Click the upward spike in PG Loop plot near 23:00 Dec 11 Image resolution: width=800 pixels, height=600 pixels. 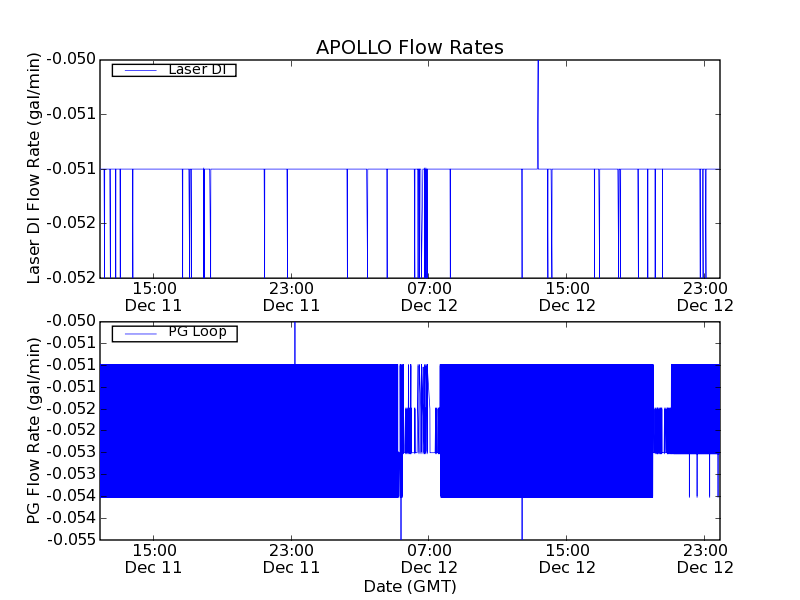(x=295, y=342)
